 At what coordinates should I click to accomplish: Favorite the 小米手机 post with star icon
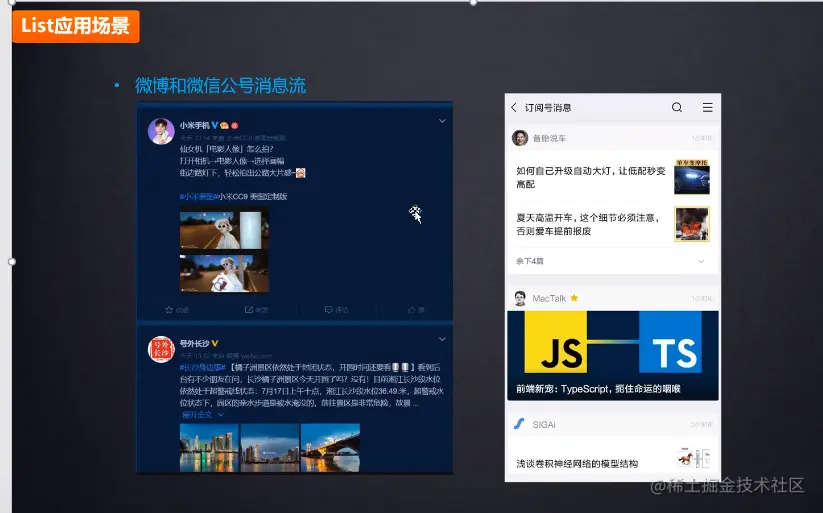click(176, 310)
